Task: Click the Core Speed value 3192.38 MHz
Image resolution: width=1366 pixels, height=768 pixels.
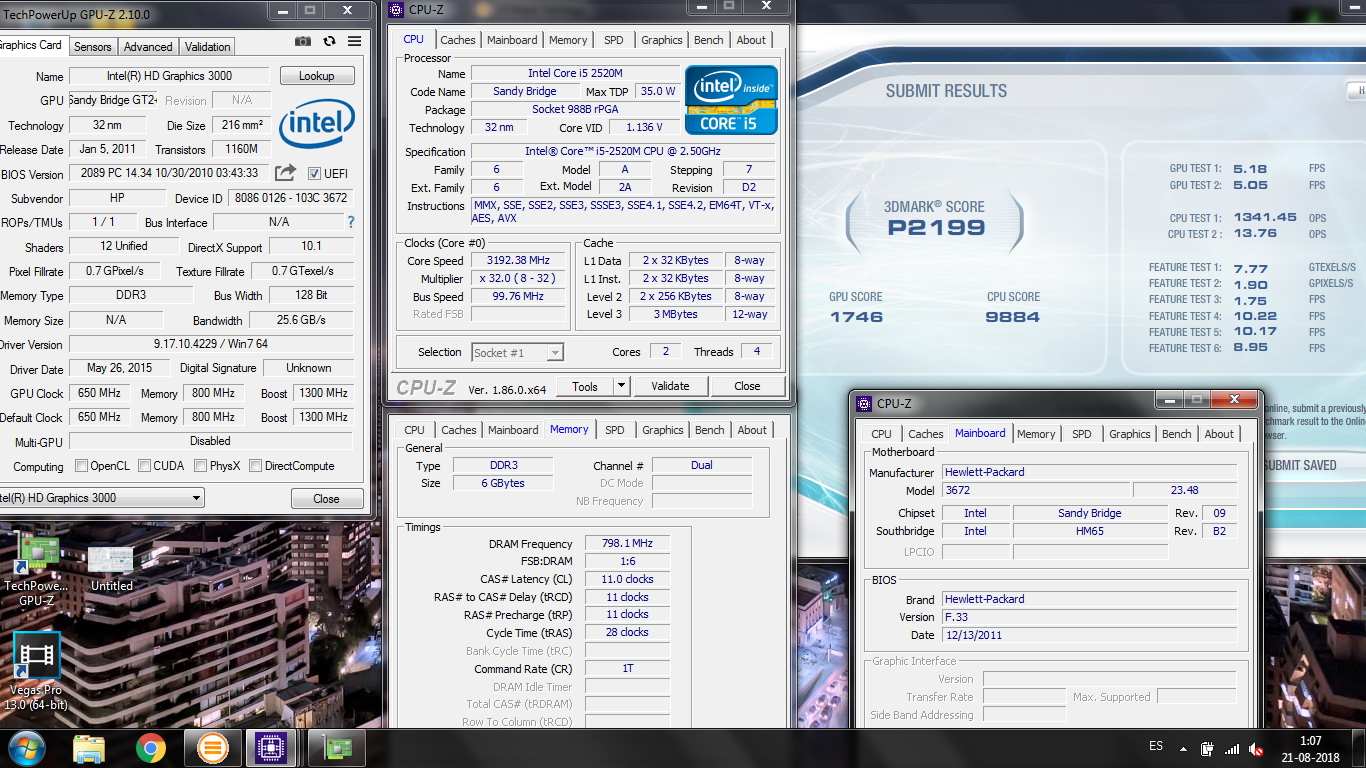Action: [519, 261]
